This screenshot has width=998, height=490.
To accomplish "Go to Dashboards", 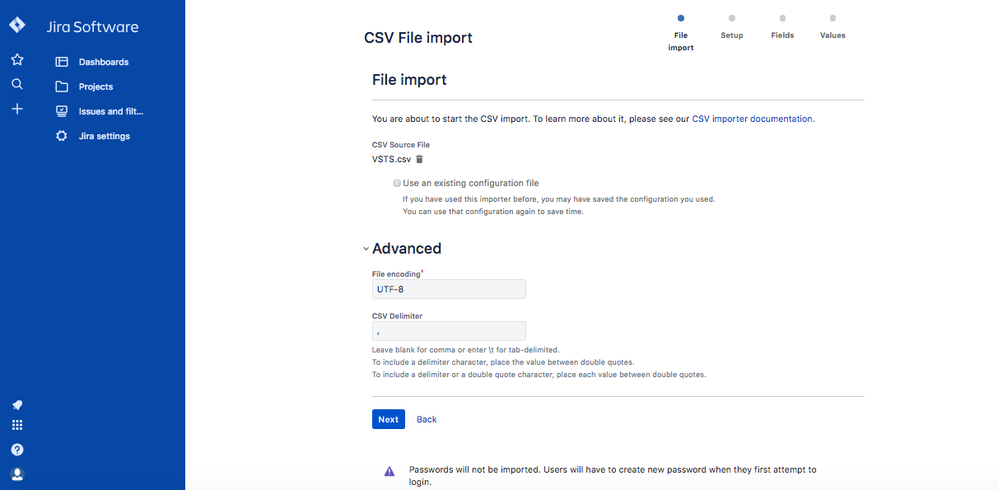I will (x=104, y=62).
